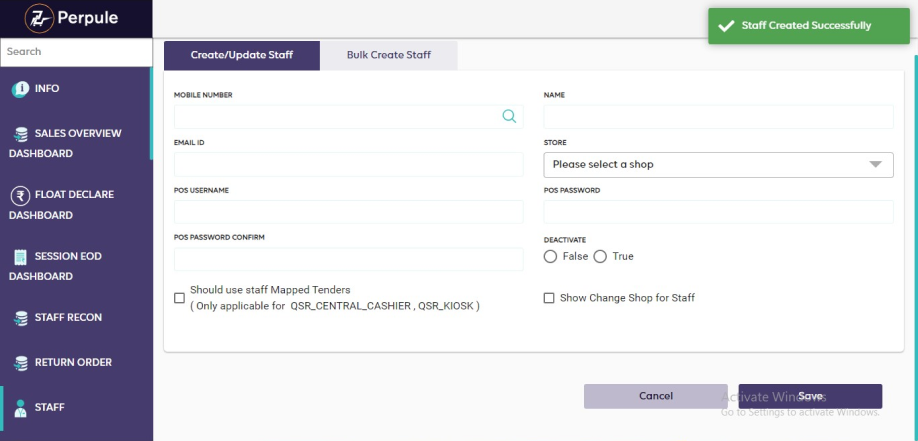Open the Please select a shop dropdown

[x=718, y=165]
